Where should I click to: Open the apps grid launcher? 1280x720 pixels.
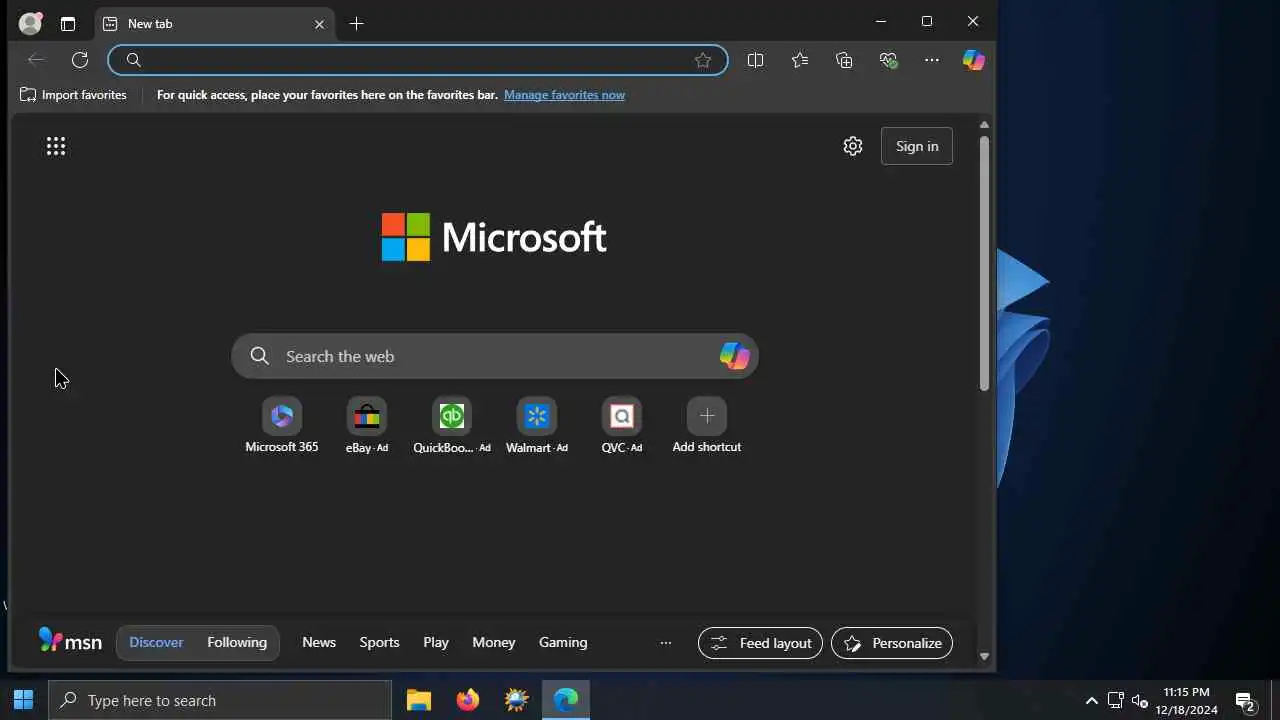(56, 146)
